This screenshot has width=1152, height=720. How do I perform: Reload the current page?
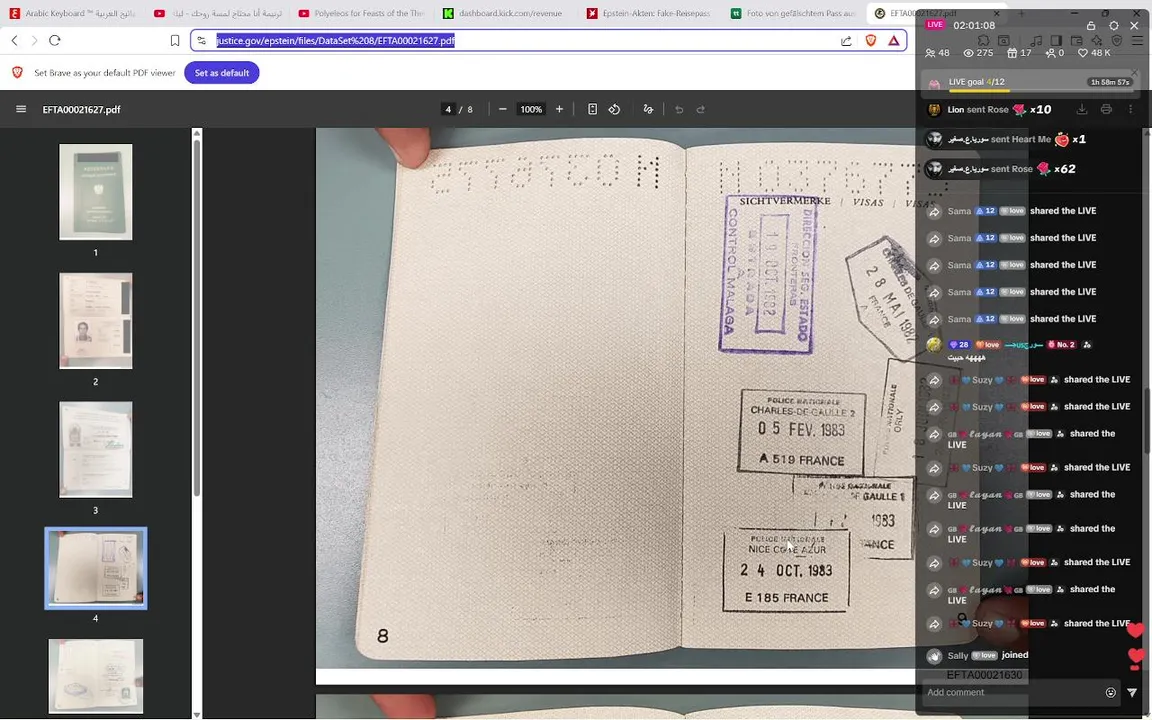(x=54, y=40)
